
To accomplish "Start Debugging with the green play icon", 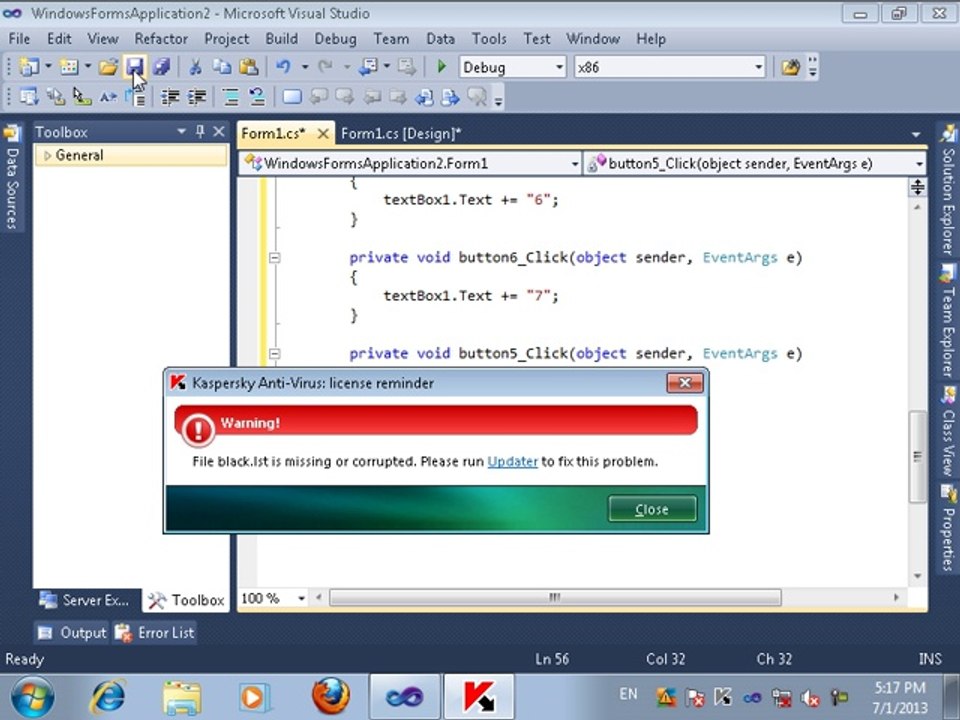I will click(441, 67).
